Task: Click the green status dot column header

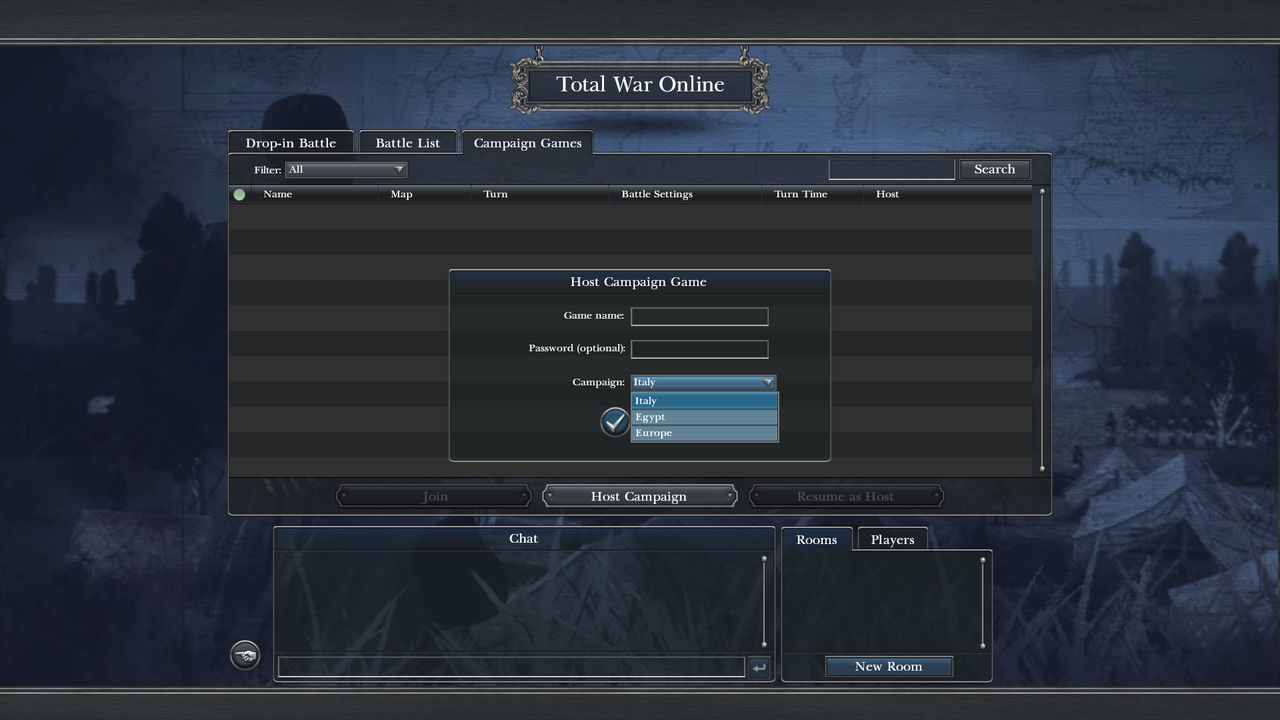Action: pos(239,195)
